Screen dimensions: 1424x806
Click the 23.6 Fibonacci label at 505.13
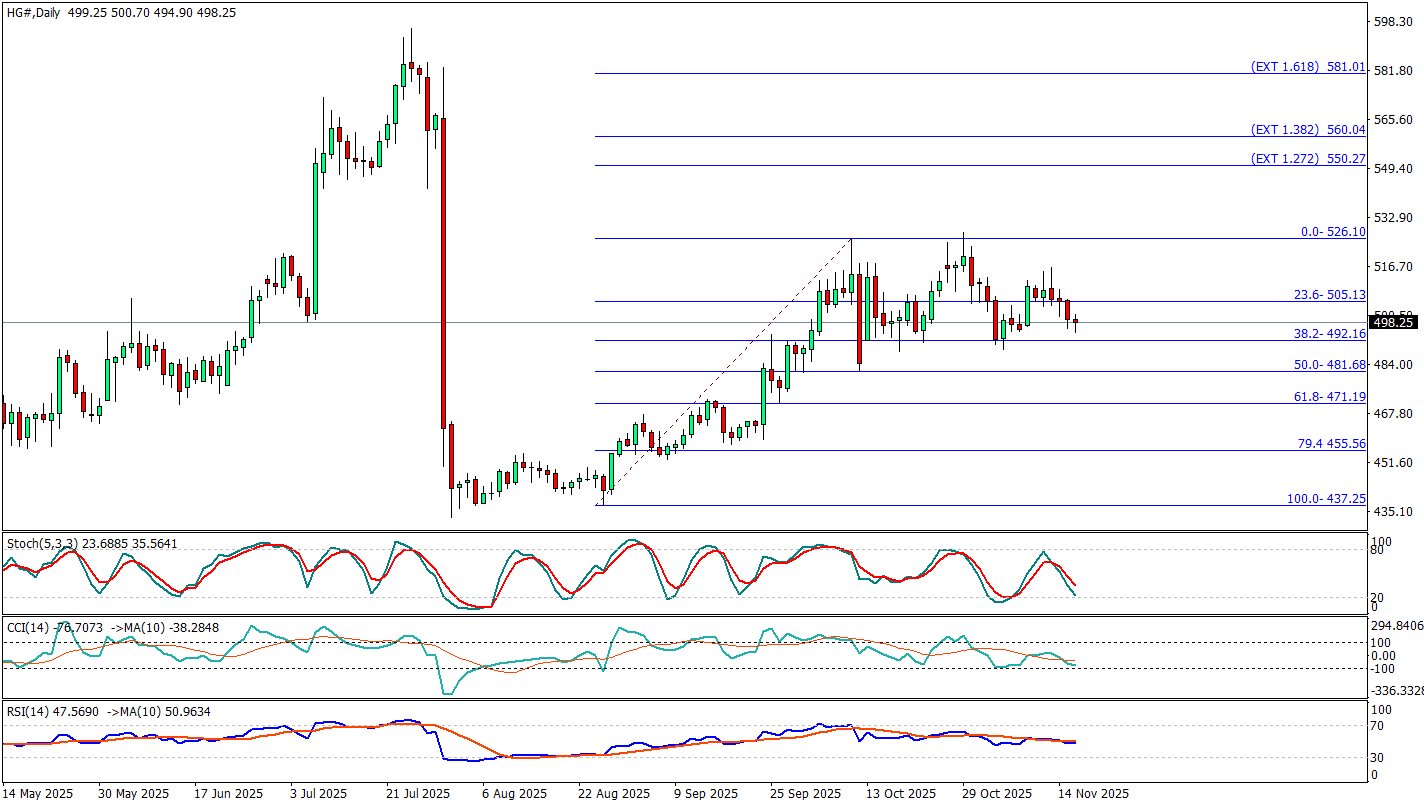pyautogui.click(x=1331, y=295)
